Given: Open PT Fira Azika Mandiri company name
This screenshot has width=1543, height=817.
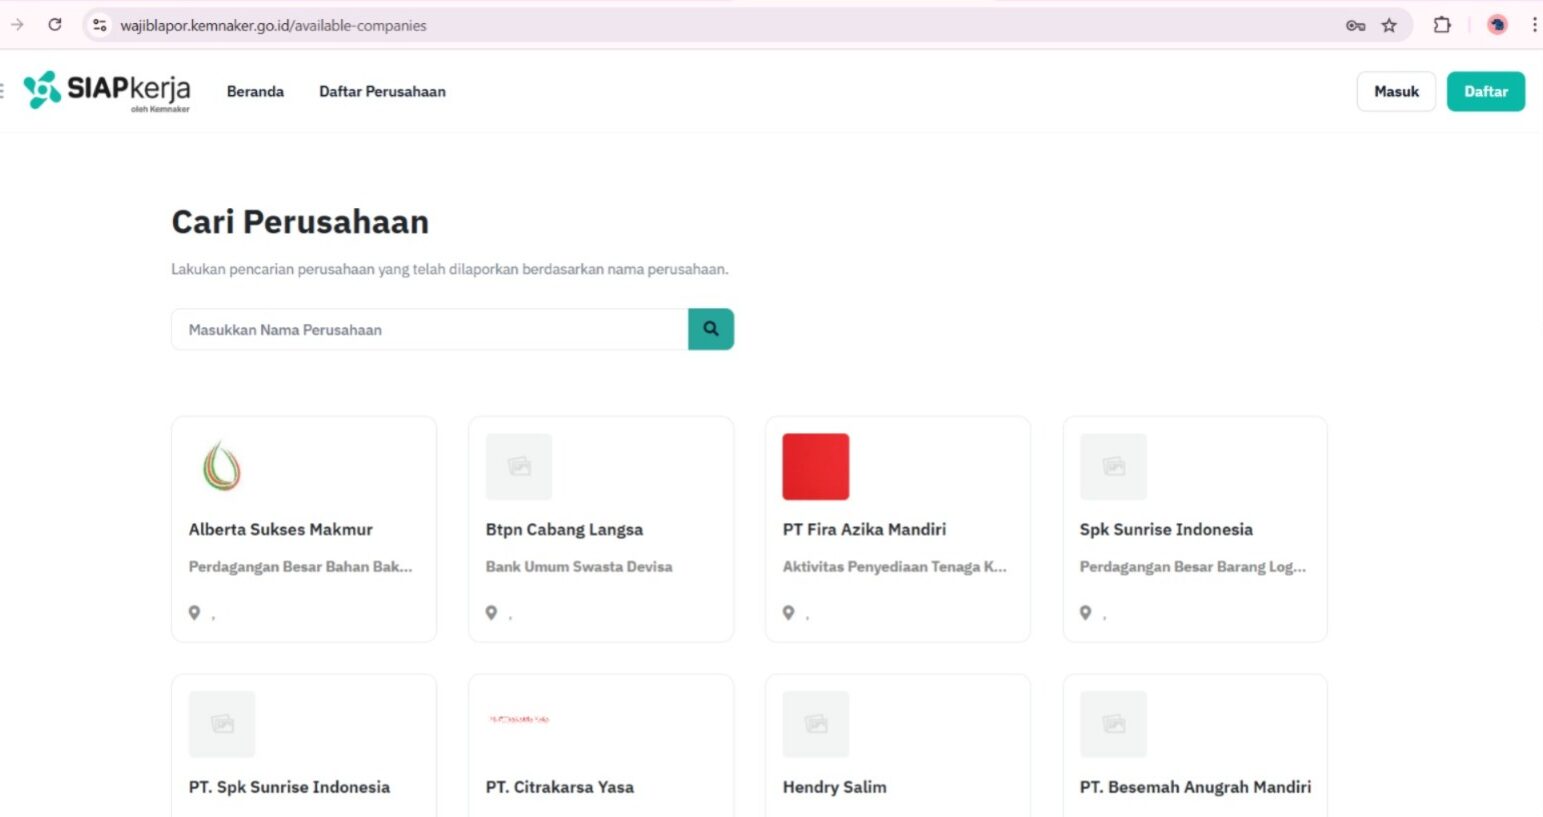Looking at the screenshot, I should [x=864, y=529].
